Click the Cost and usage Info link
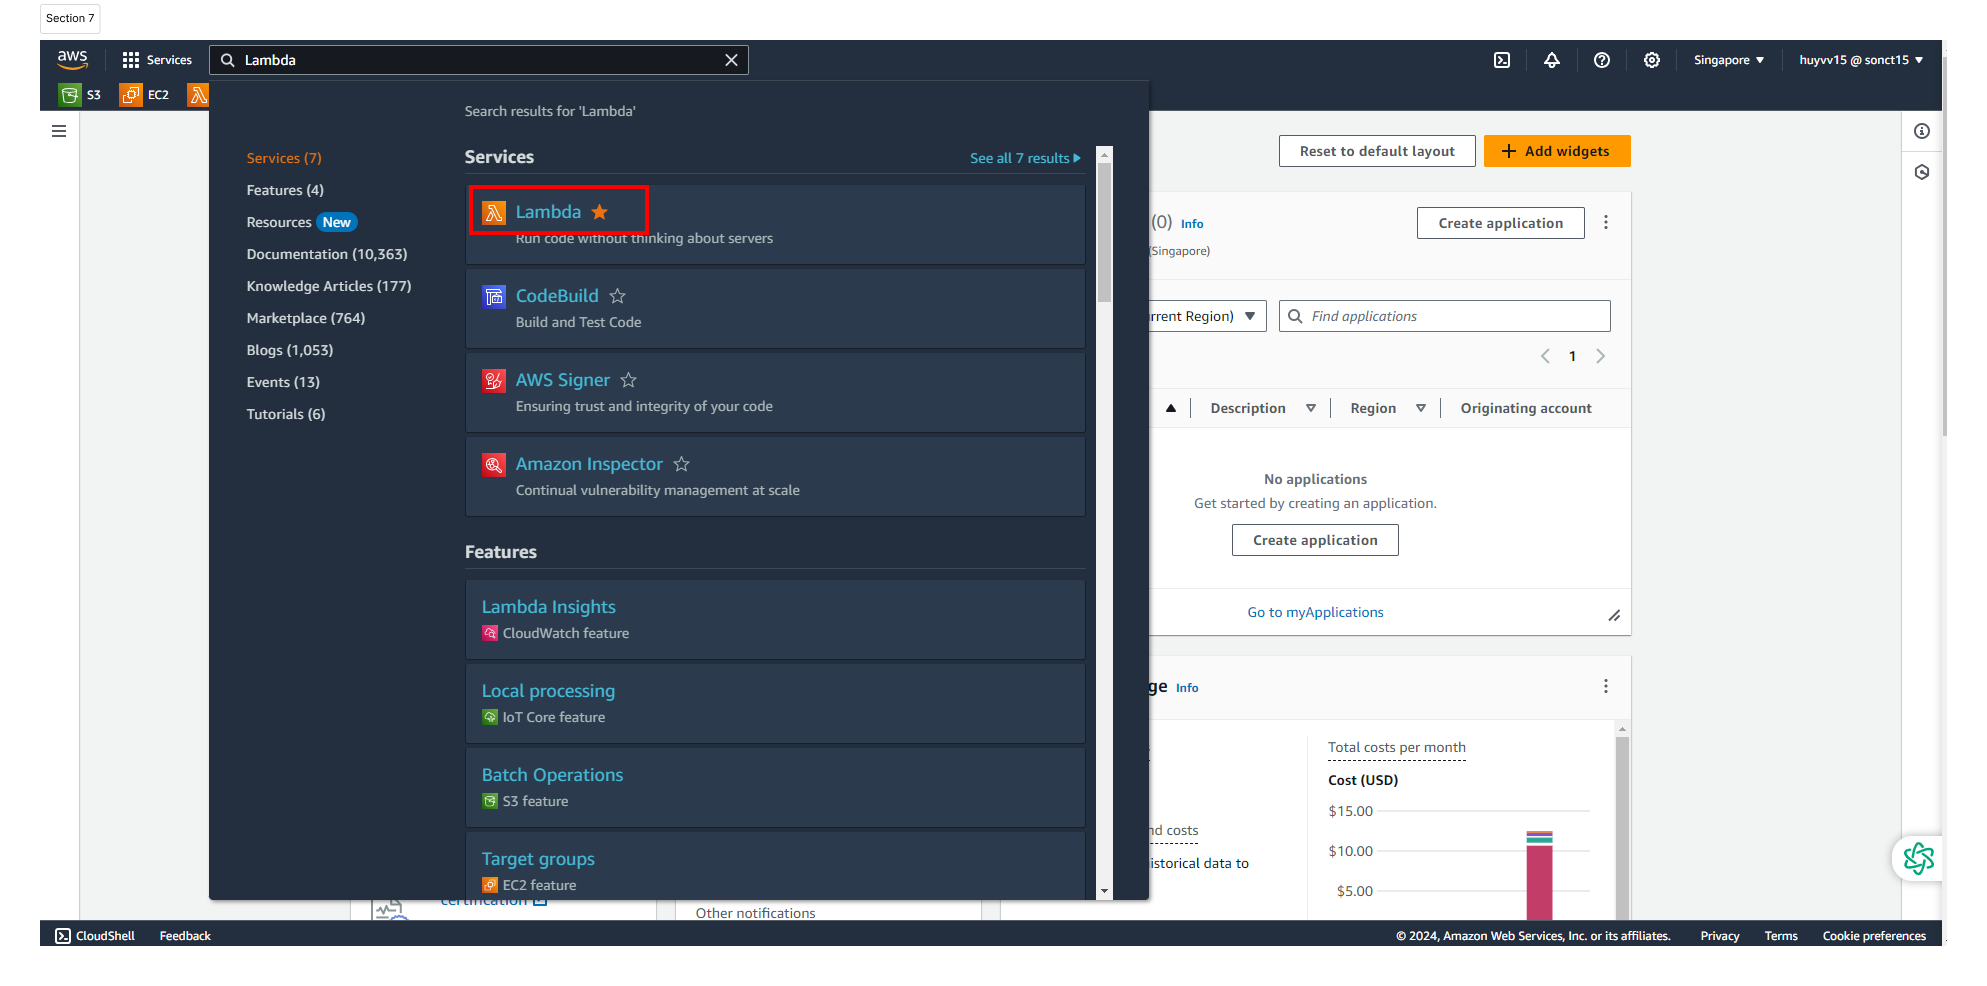The height and width of the screenshot is (986, 1987). (x=1187, y=688)
